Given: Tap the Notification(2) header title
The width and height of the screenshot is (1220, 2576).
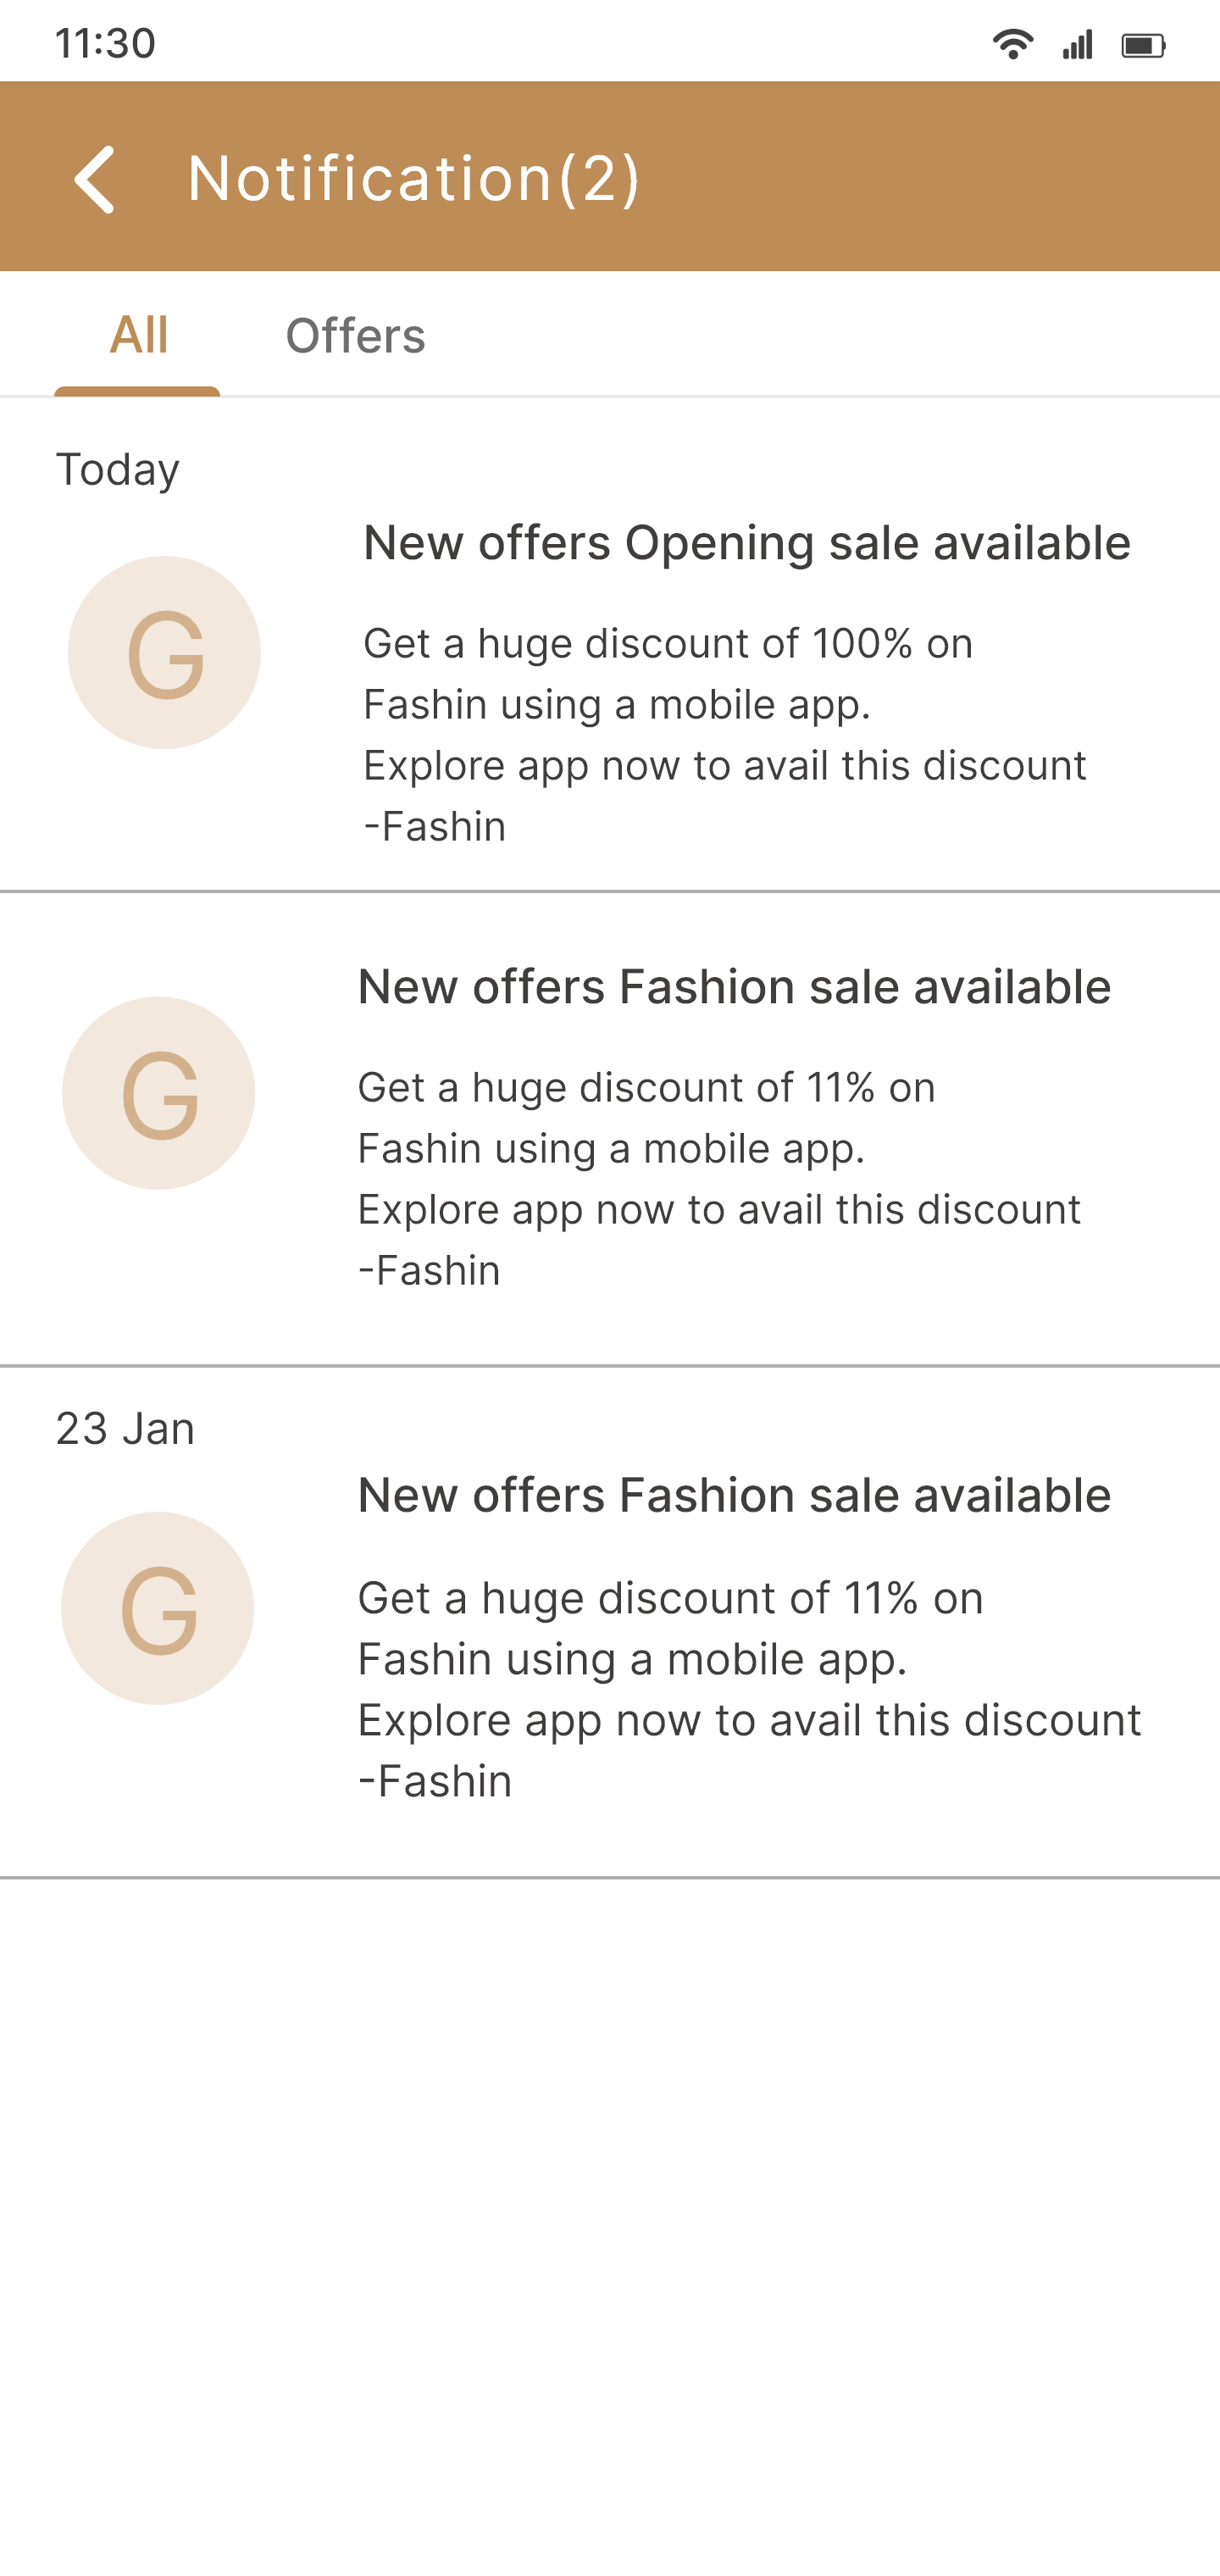Looking at the screenshot, I should pyautogui.click(x=413, y=179).
